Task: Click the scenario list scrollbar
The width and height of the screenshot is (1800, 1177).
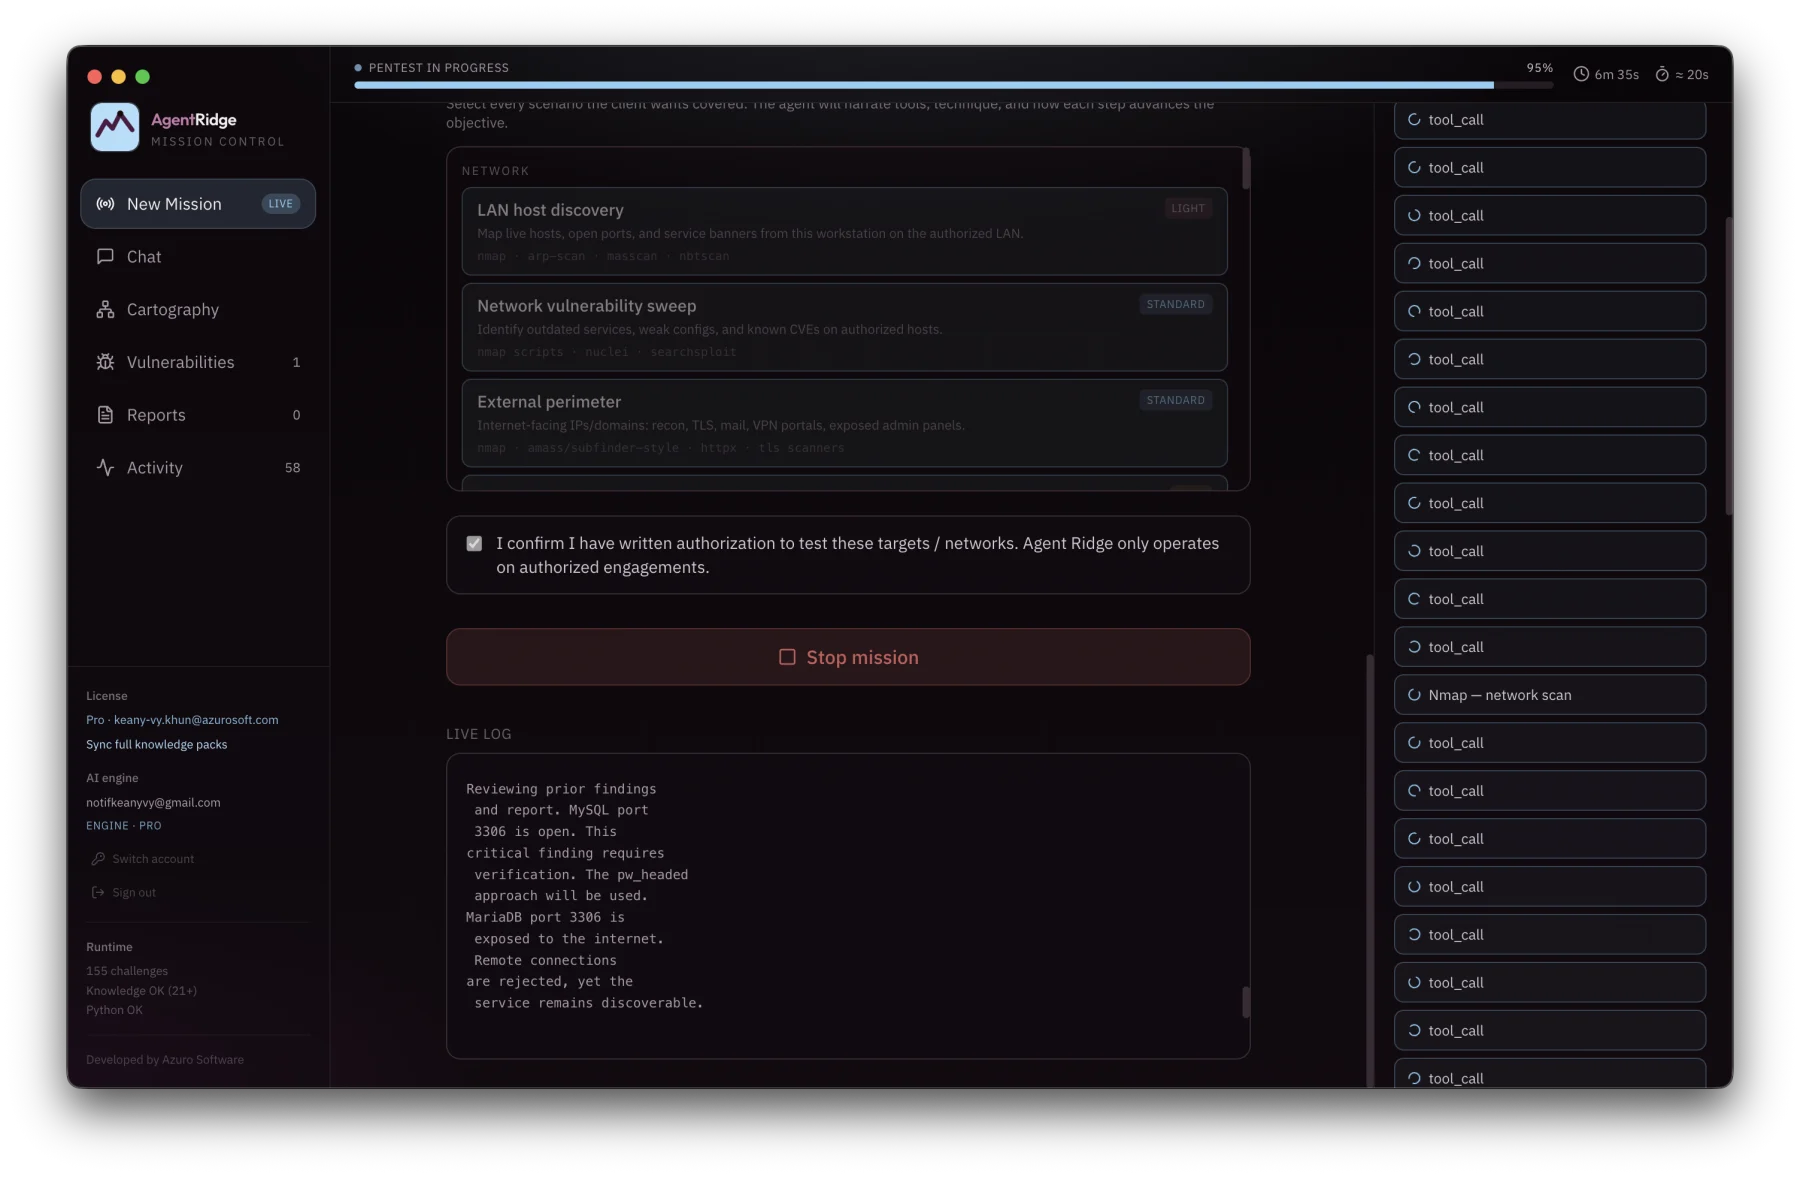Action: coord(1246,169)
